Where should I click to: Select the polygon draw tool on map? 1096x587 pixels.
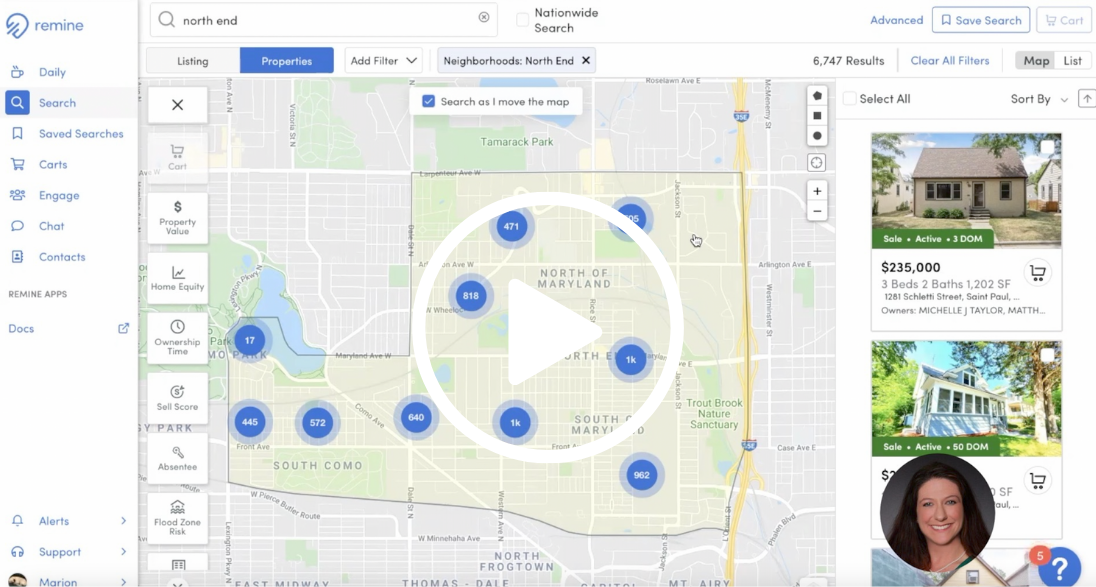tap(817, 96)
